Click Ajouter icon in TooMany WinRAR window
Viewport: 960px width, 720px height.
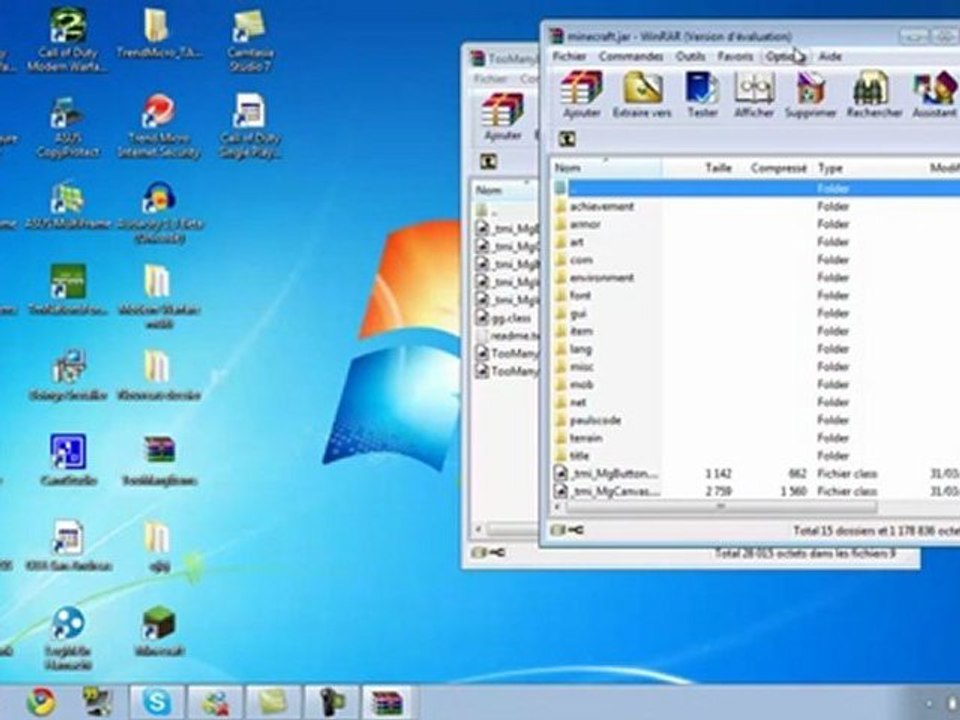503,117
